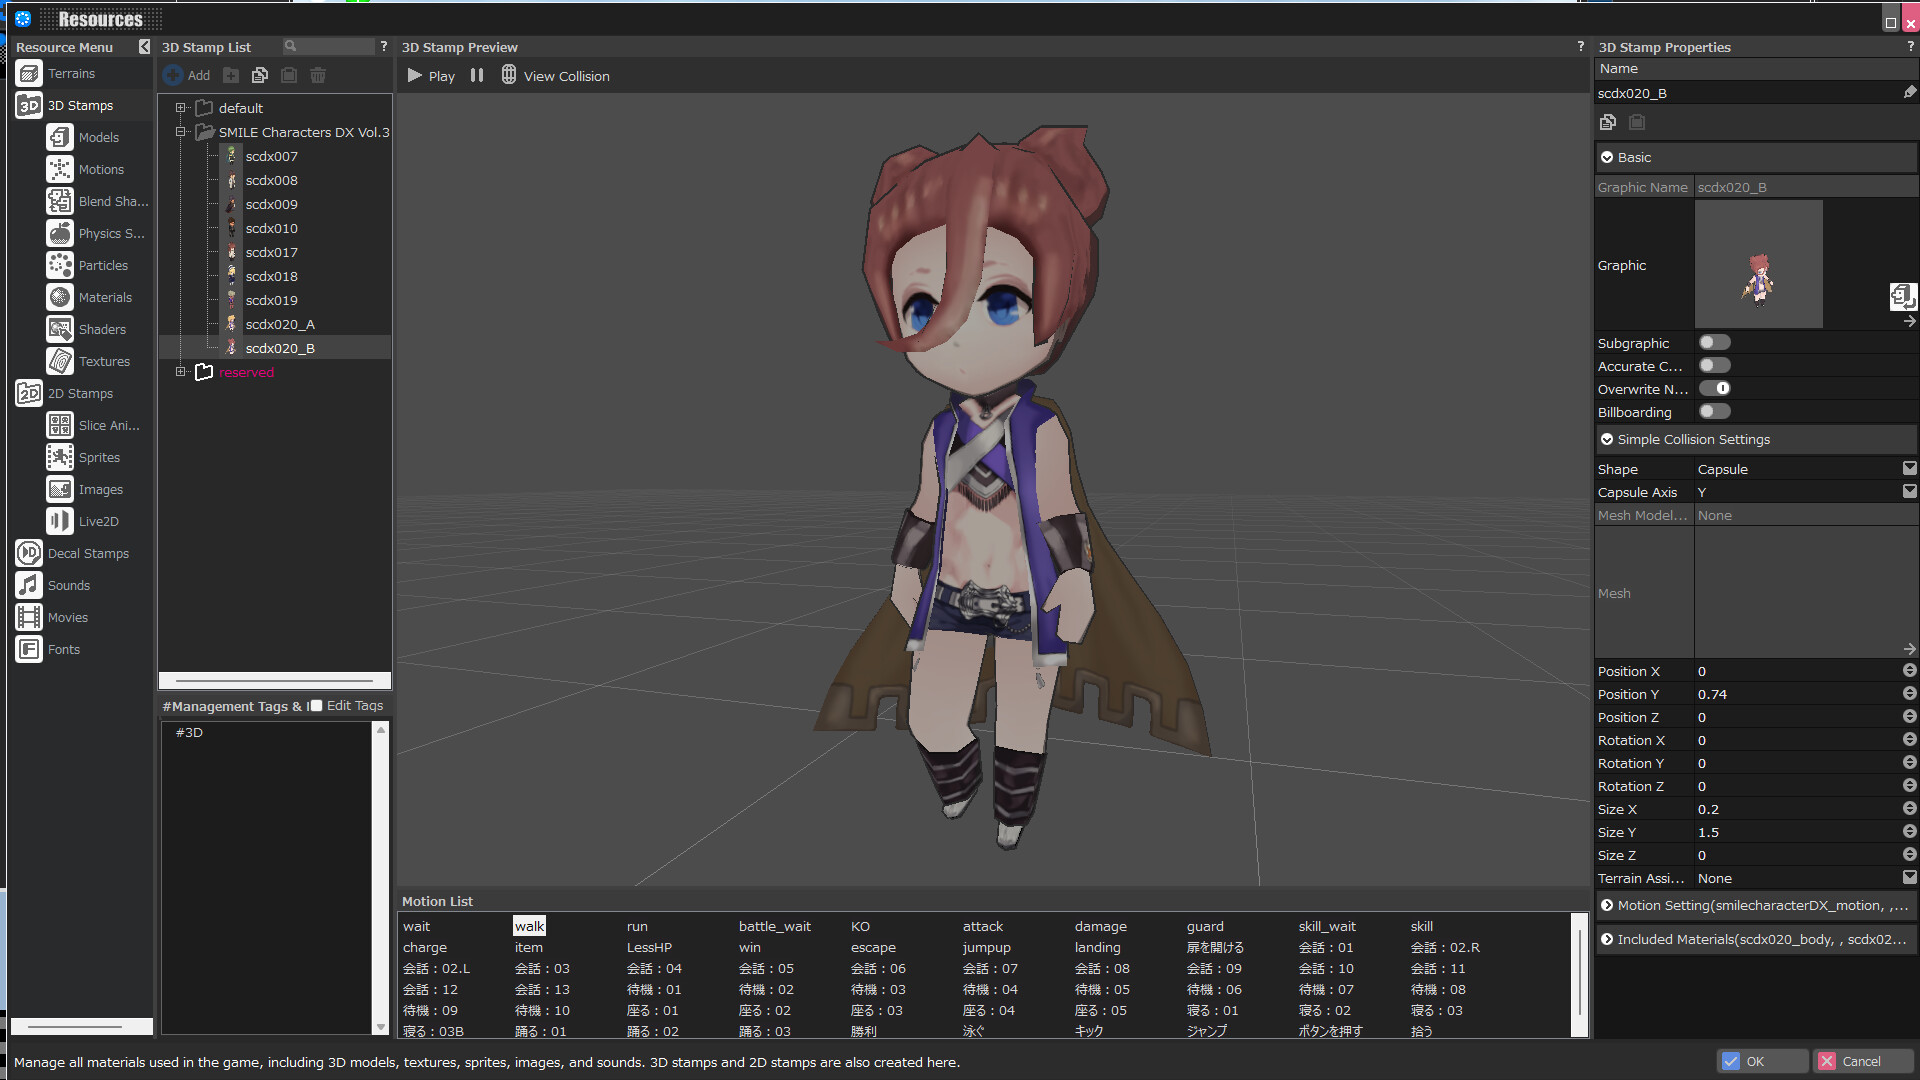Open the Models resource section

(x=83, y=138)
